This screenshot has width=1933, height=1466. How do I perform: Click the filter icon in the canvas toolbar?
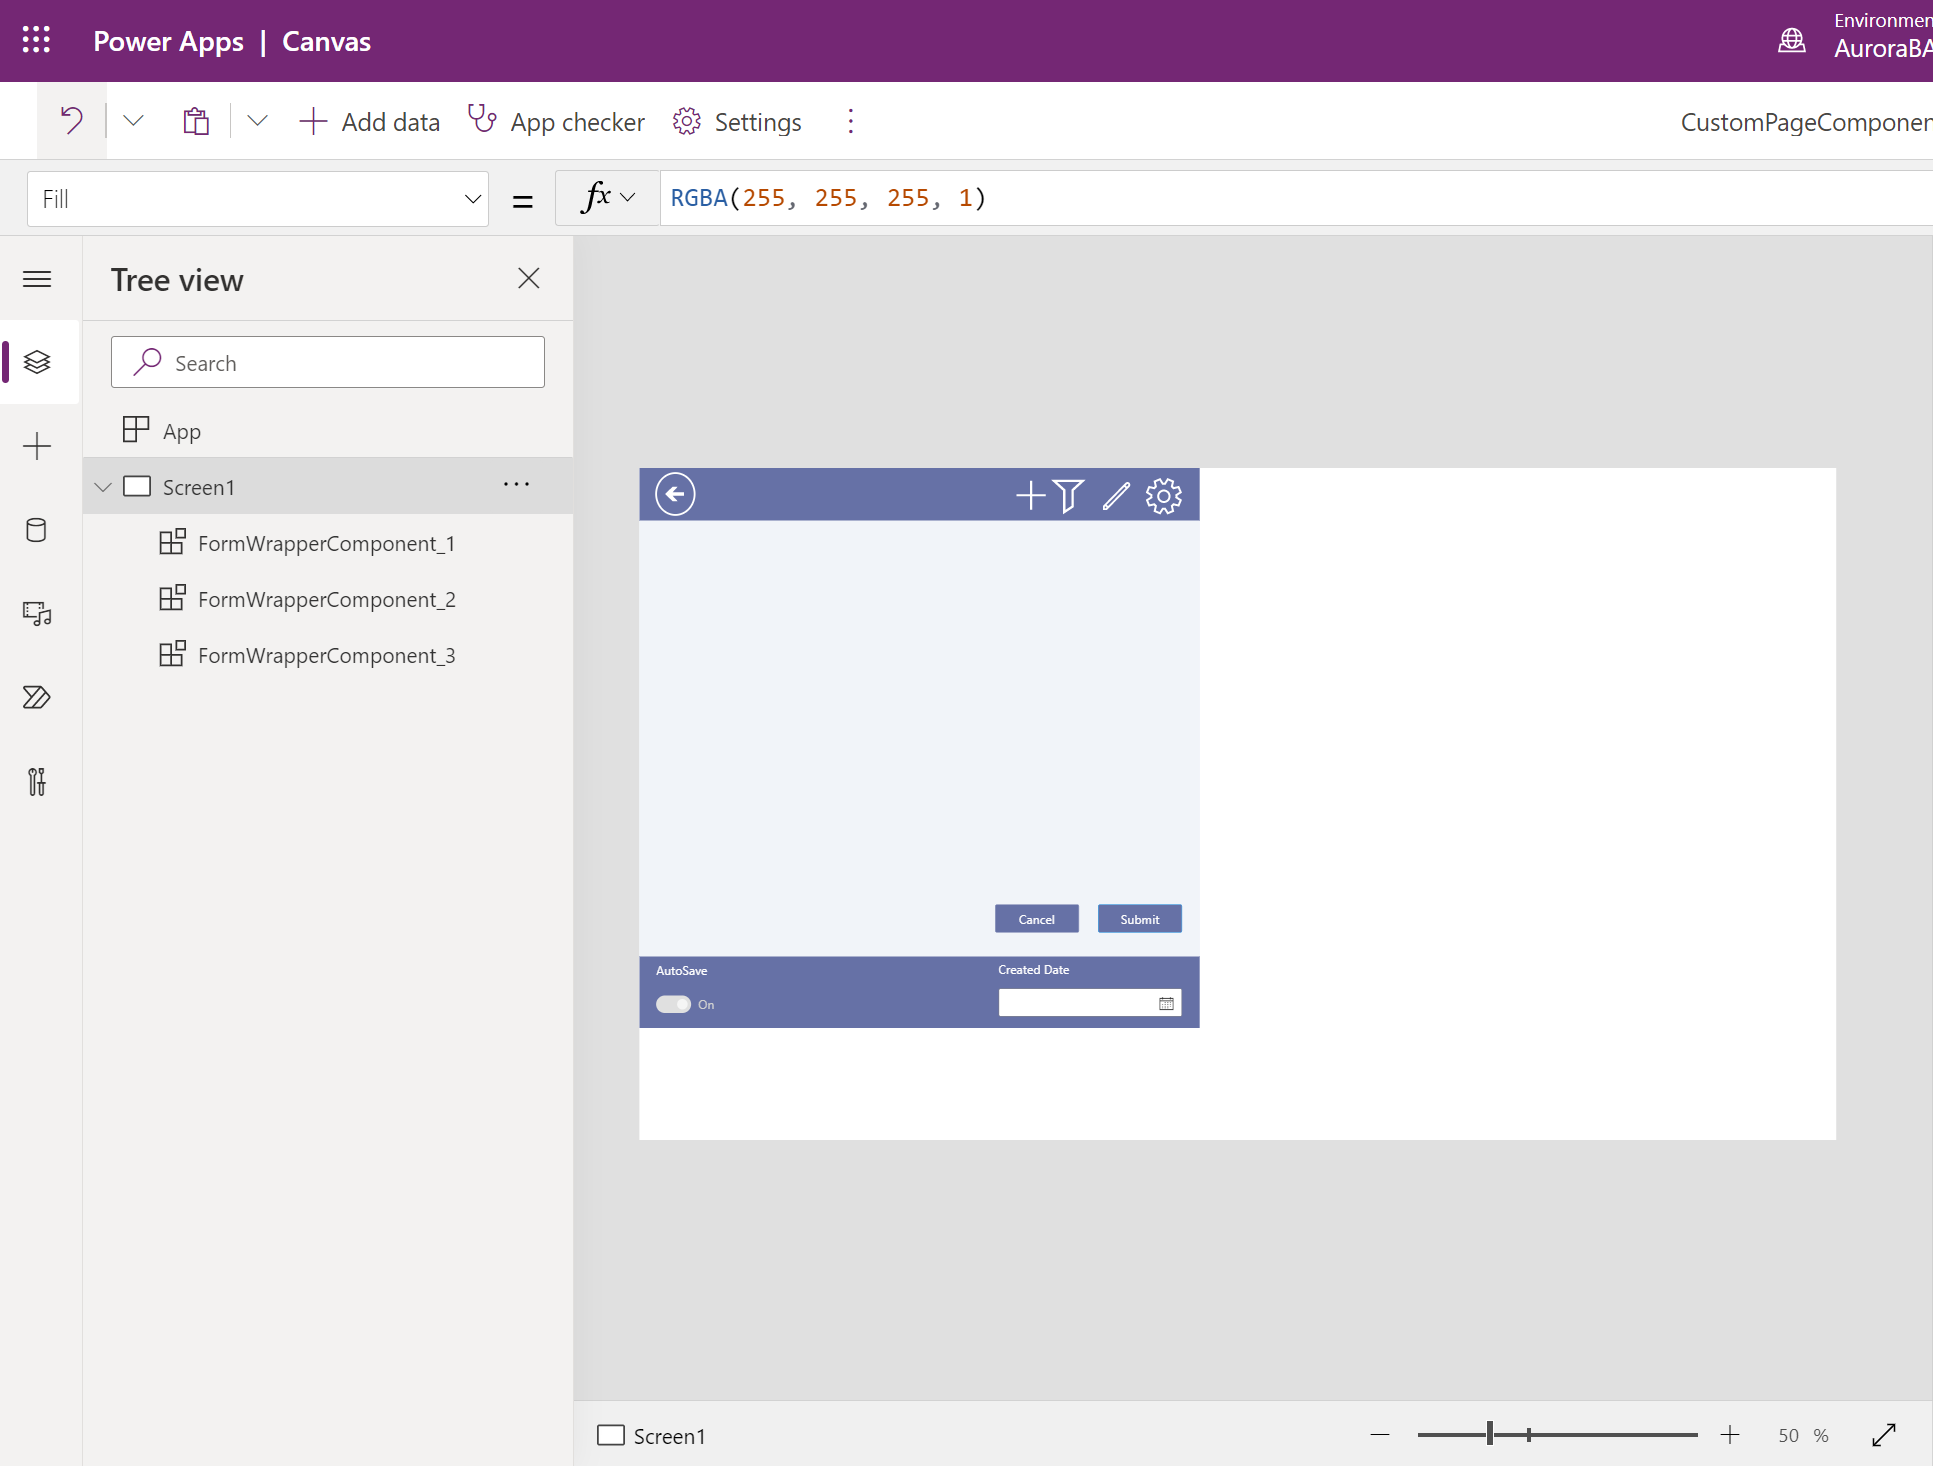[x=1069, y=494]
